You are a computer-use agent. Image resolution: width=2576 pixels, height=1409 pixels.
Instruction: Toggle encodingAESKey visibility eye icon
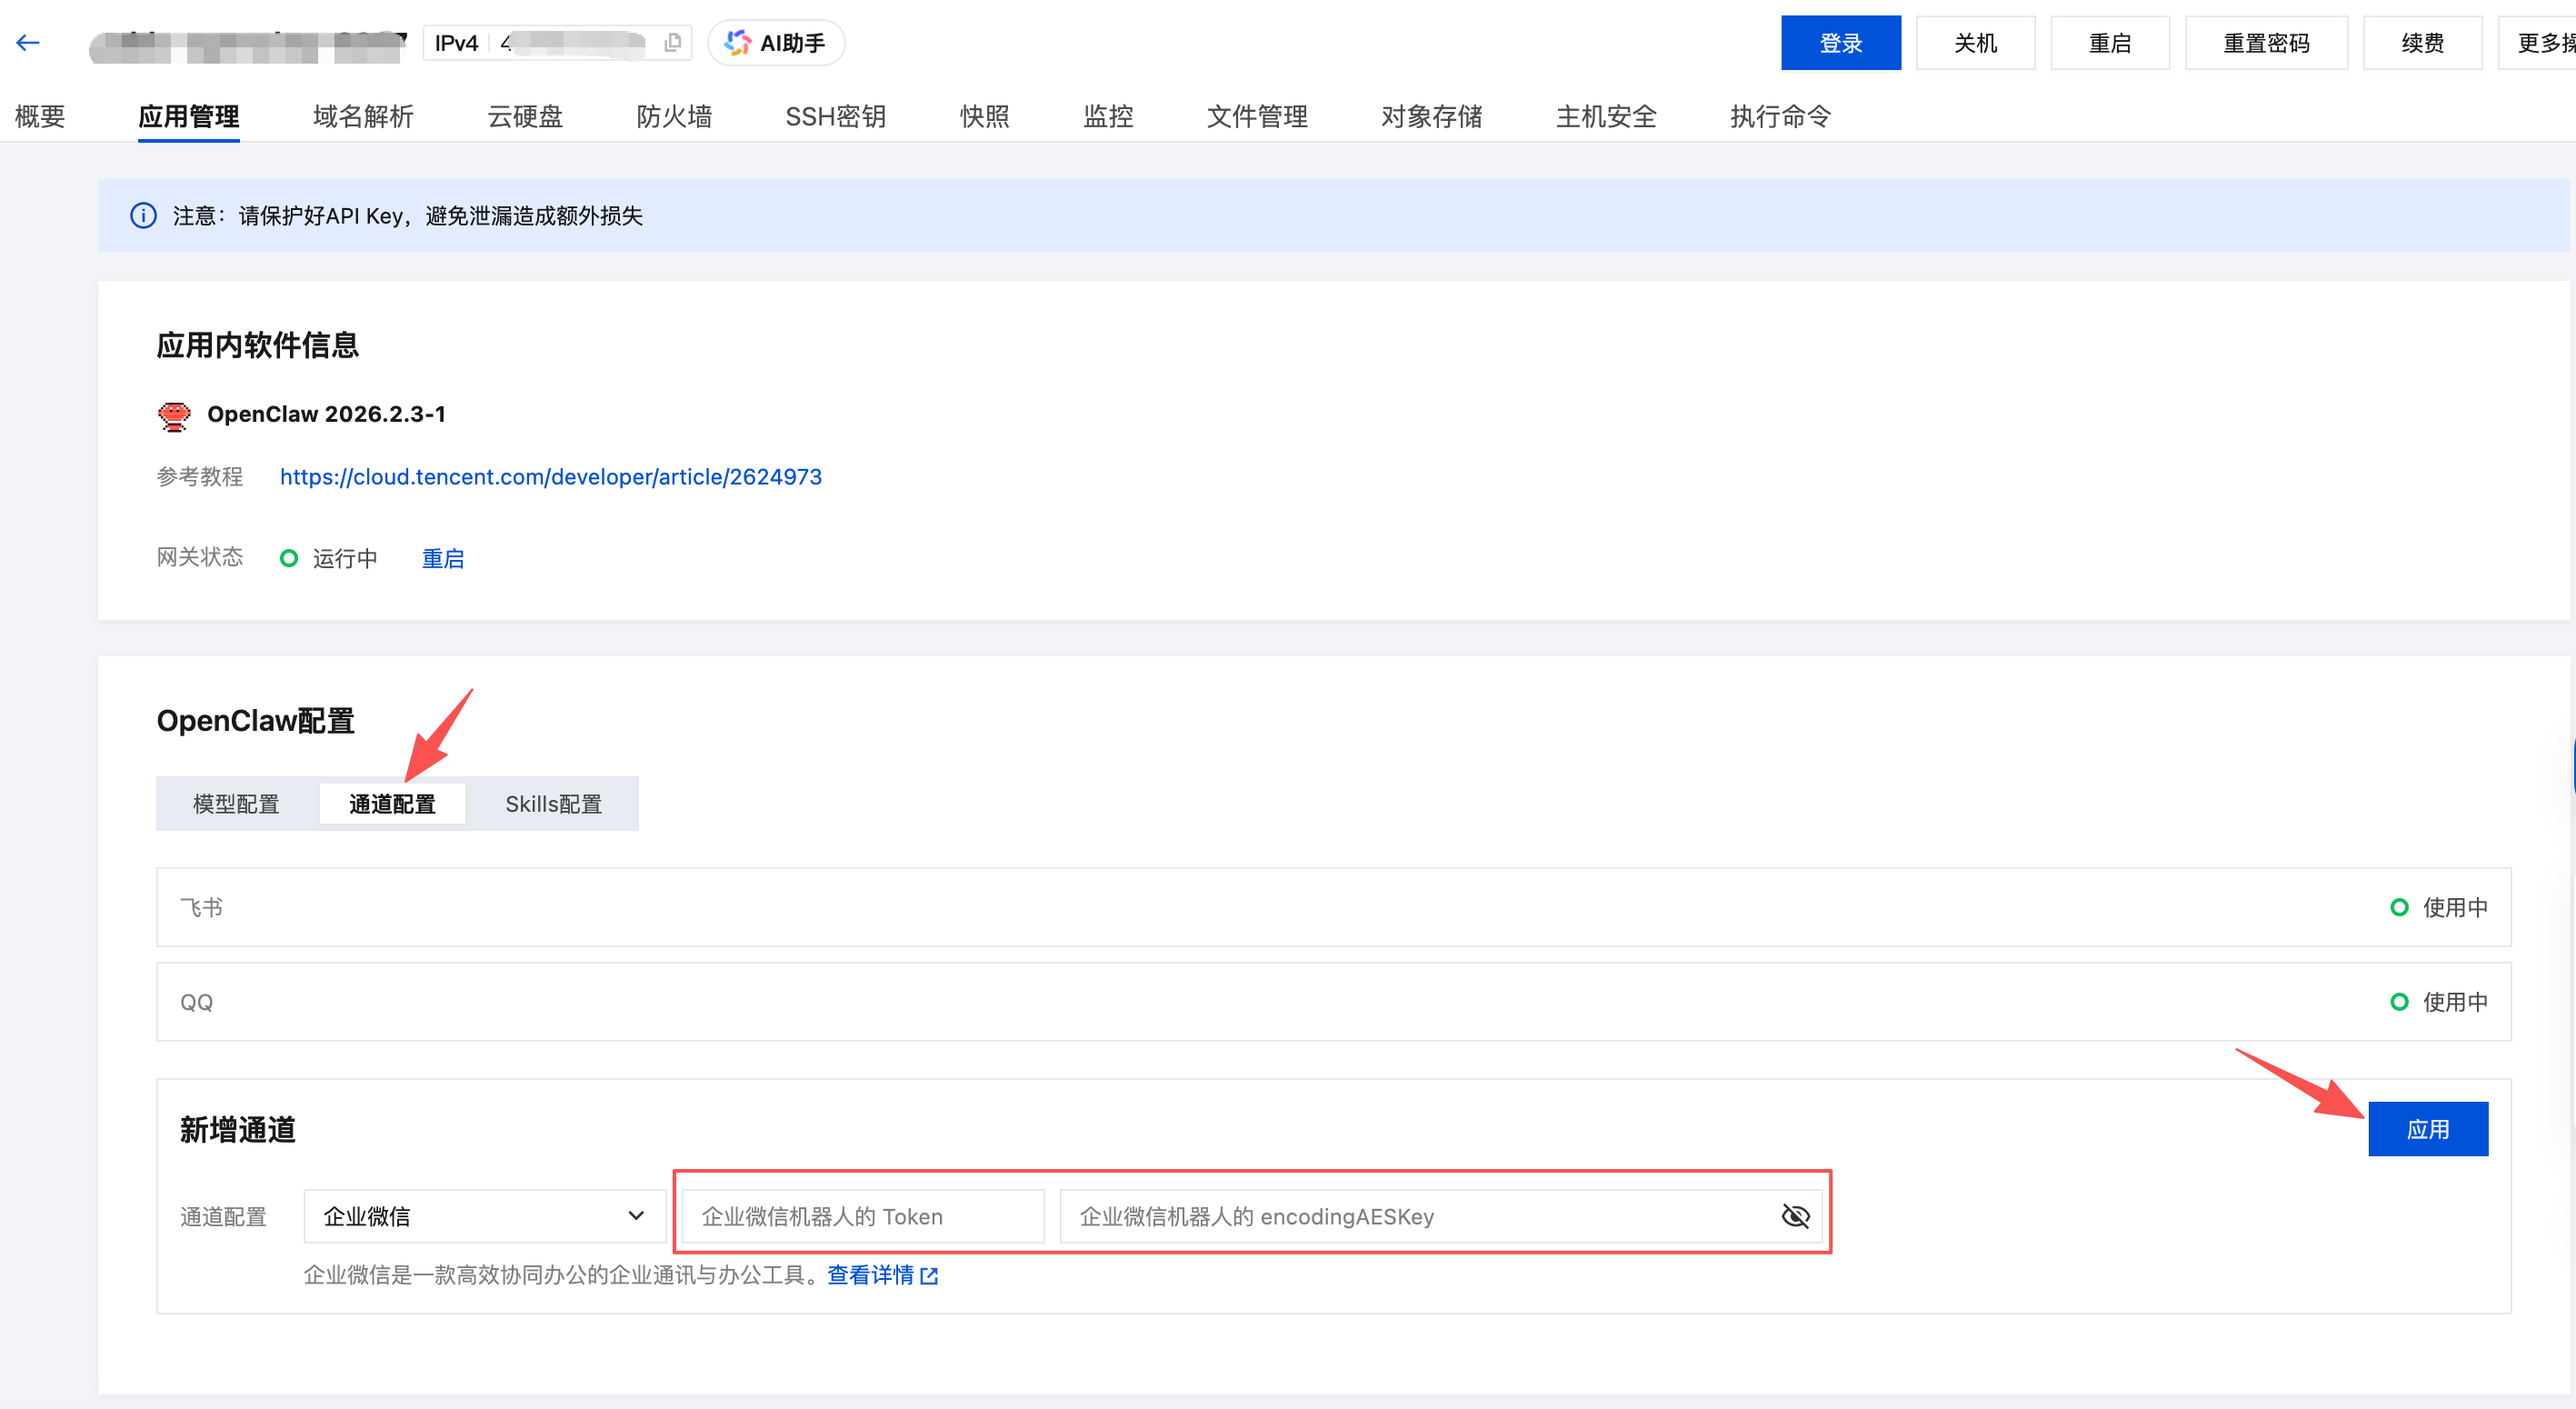[1795, 1216]
